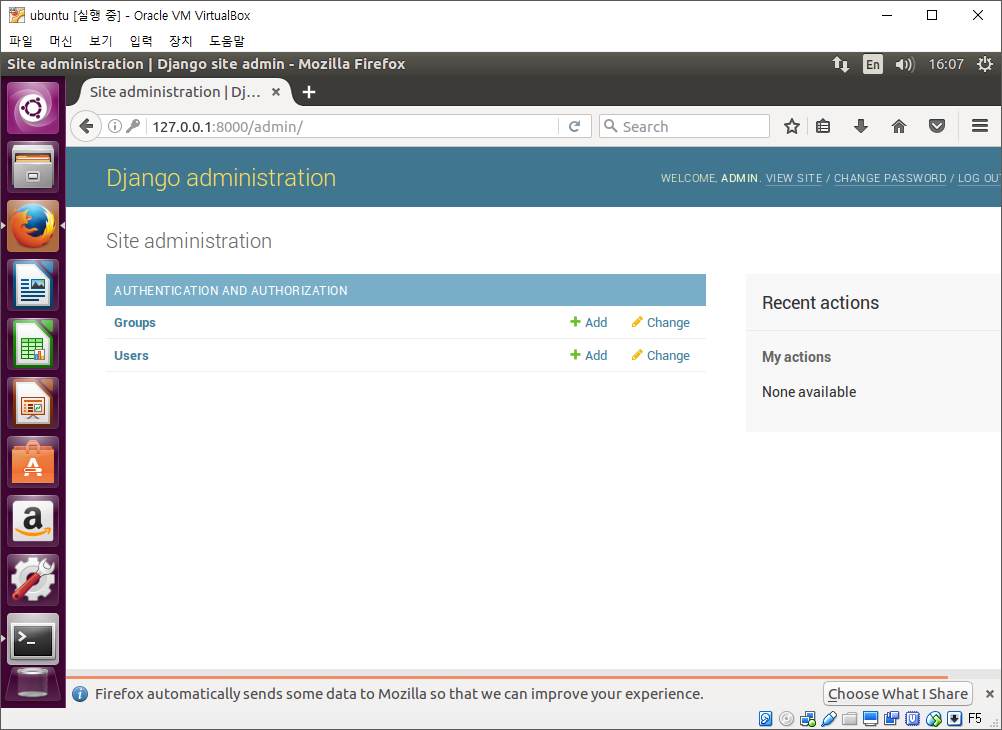Viewport: 1002px width, 730px height.
Task: Open a new tab with plus button
Action: [x=309, y=92]
